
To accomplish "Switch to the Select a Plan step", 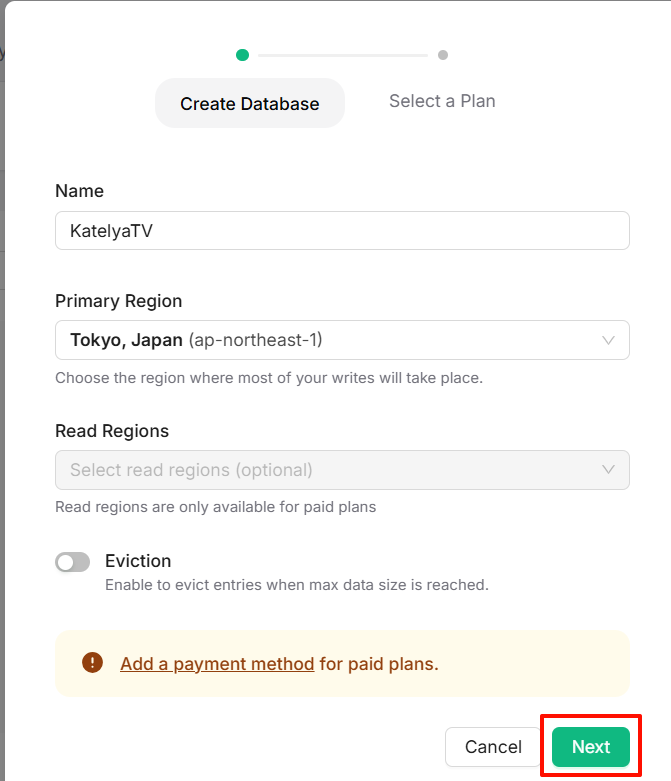I will 442,101.
